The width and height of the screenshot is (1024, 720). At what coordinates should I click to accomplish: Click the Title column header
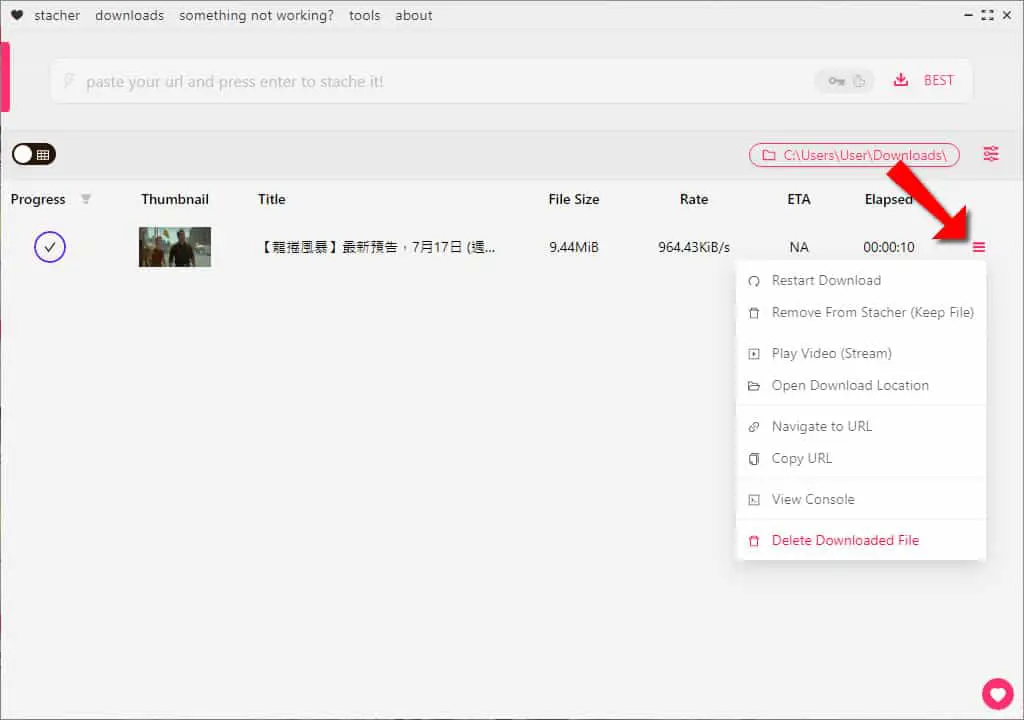pos(272,199)
